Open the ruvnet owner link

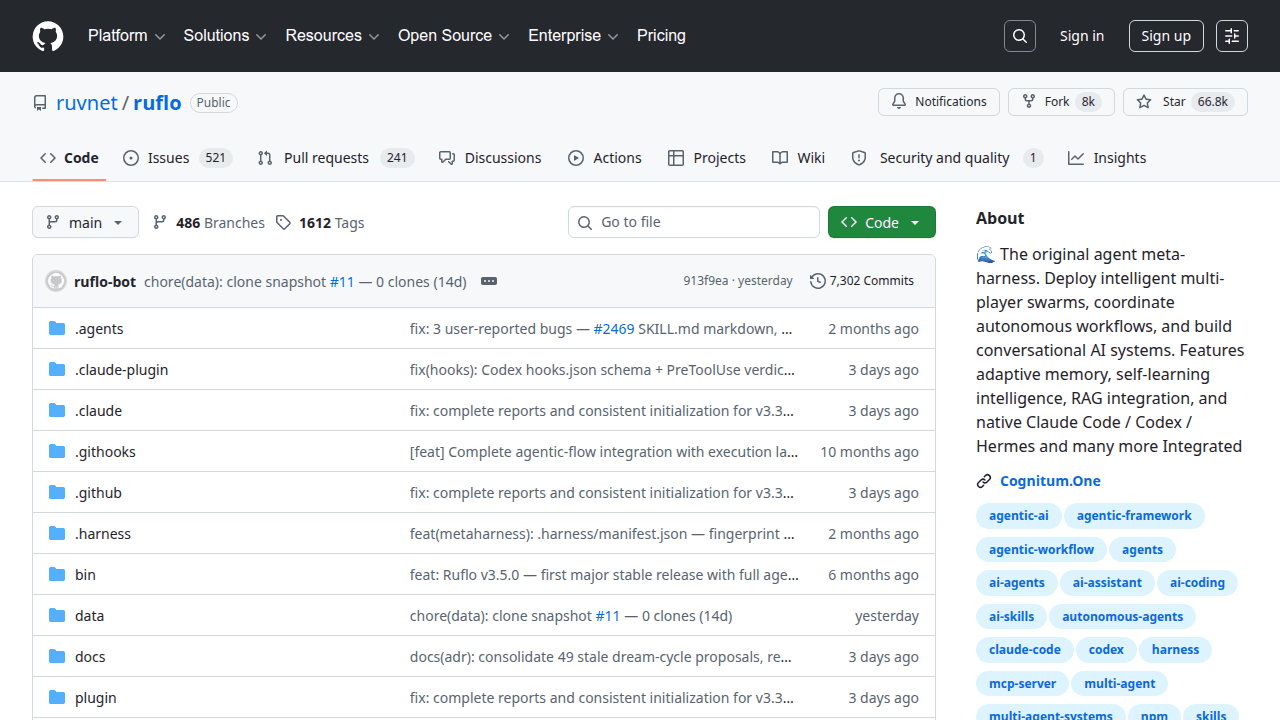click(x=87, y=103)
